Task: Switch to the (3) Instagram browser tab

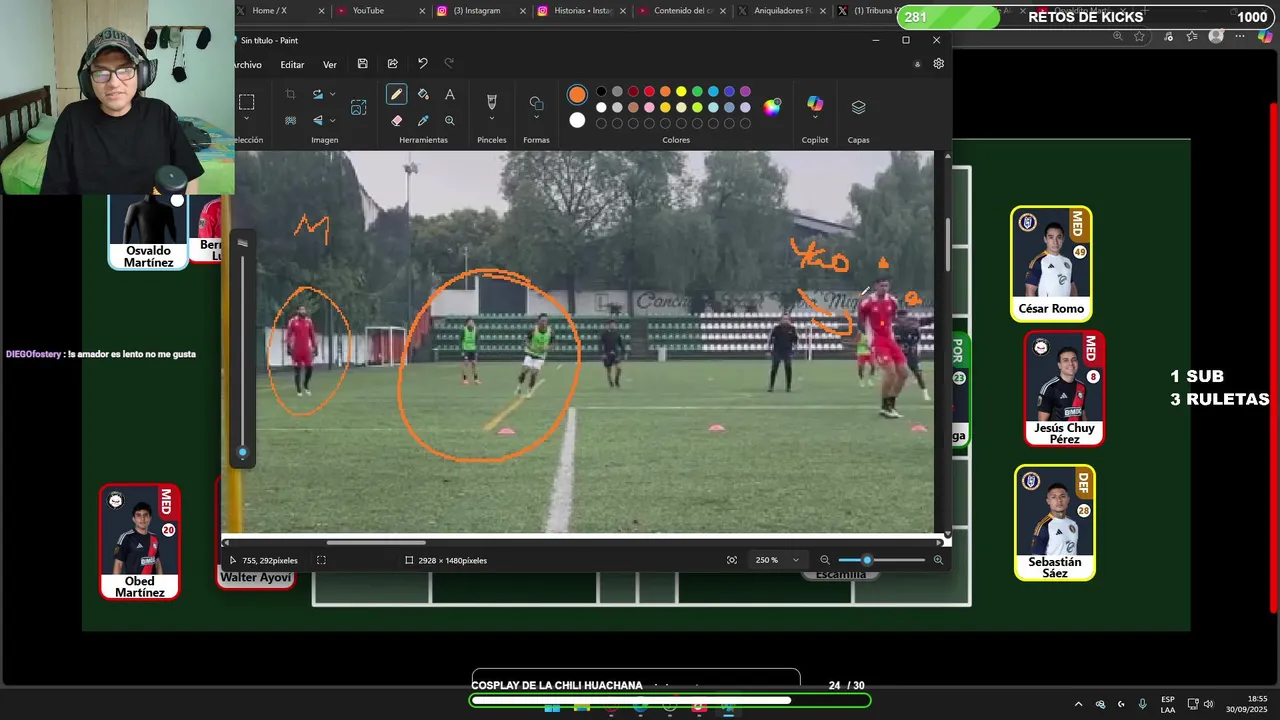Action: coord(480,10)
